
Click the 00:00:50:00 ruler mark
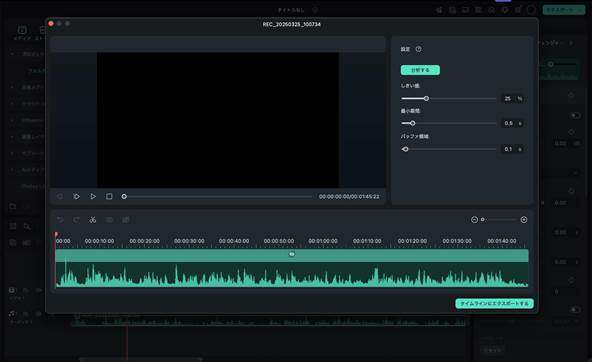[279, 241]
